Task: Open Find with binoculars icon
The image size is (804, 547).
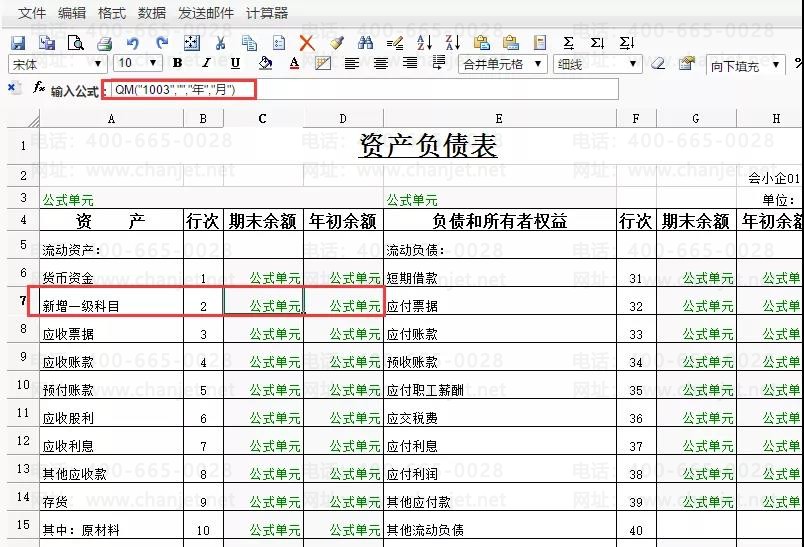Action: click(x=365, y=43)
